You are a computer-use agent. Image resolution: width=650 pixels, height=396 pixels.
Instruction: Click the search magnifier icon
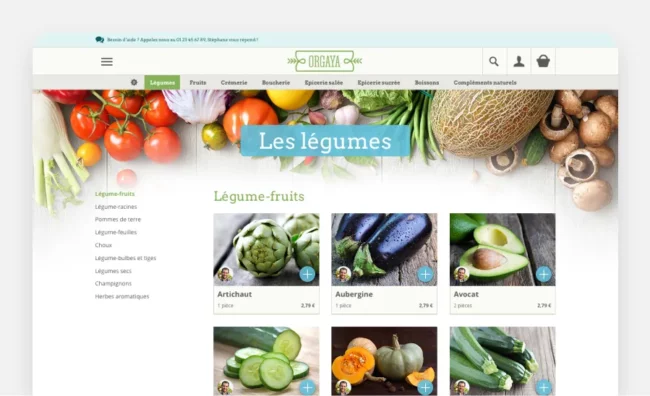pos(494,61)
